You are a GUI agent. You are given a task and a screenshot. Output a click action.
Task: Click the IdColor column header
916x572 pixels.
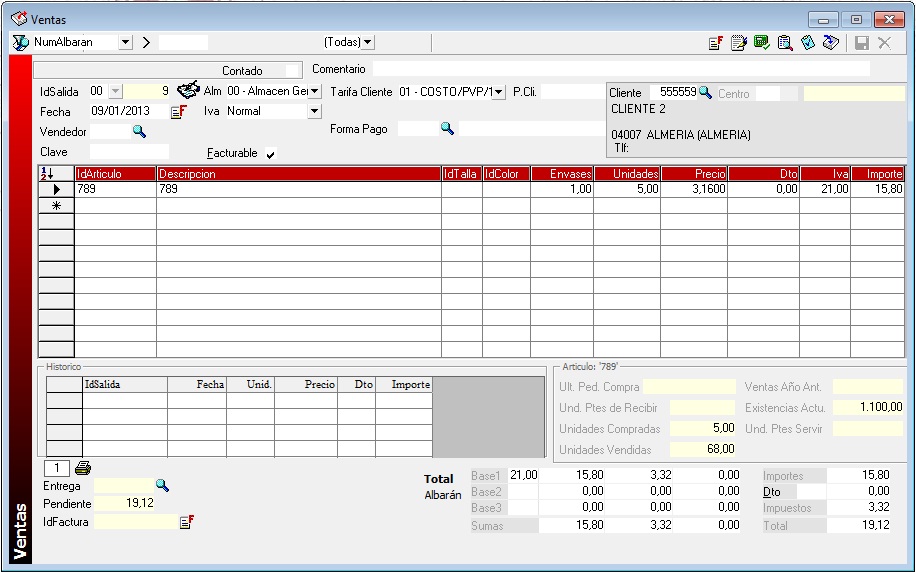point(506,174)
